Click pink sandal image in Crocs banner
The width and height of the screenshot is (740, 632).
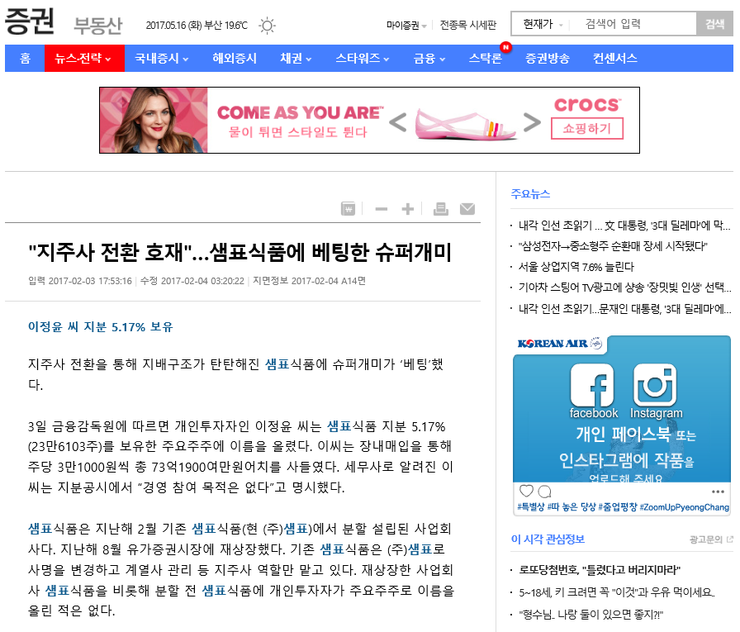tap(465, 124)
